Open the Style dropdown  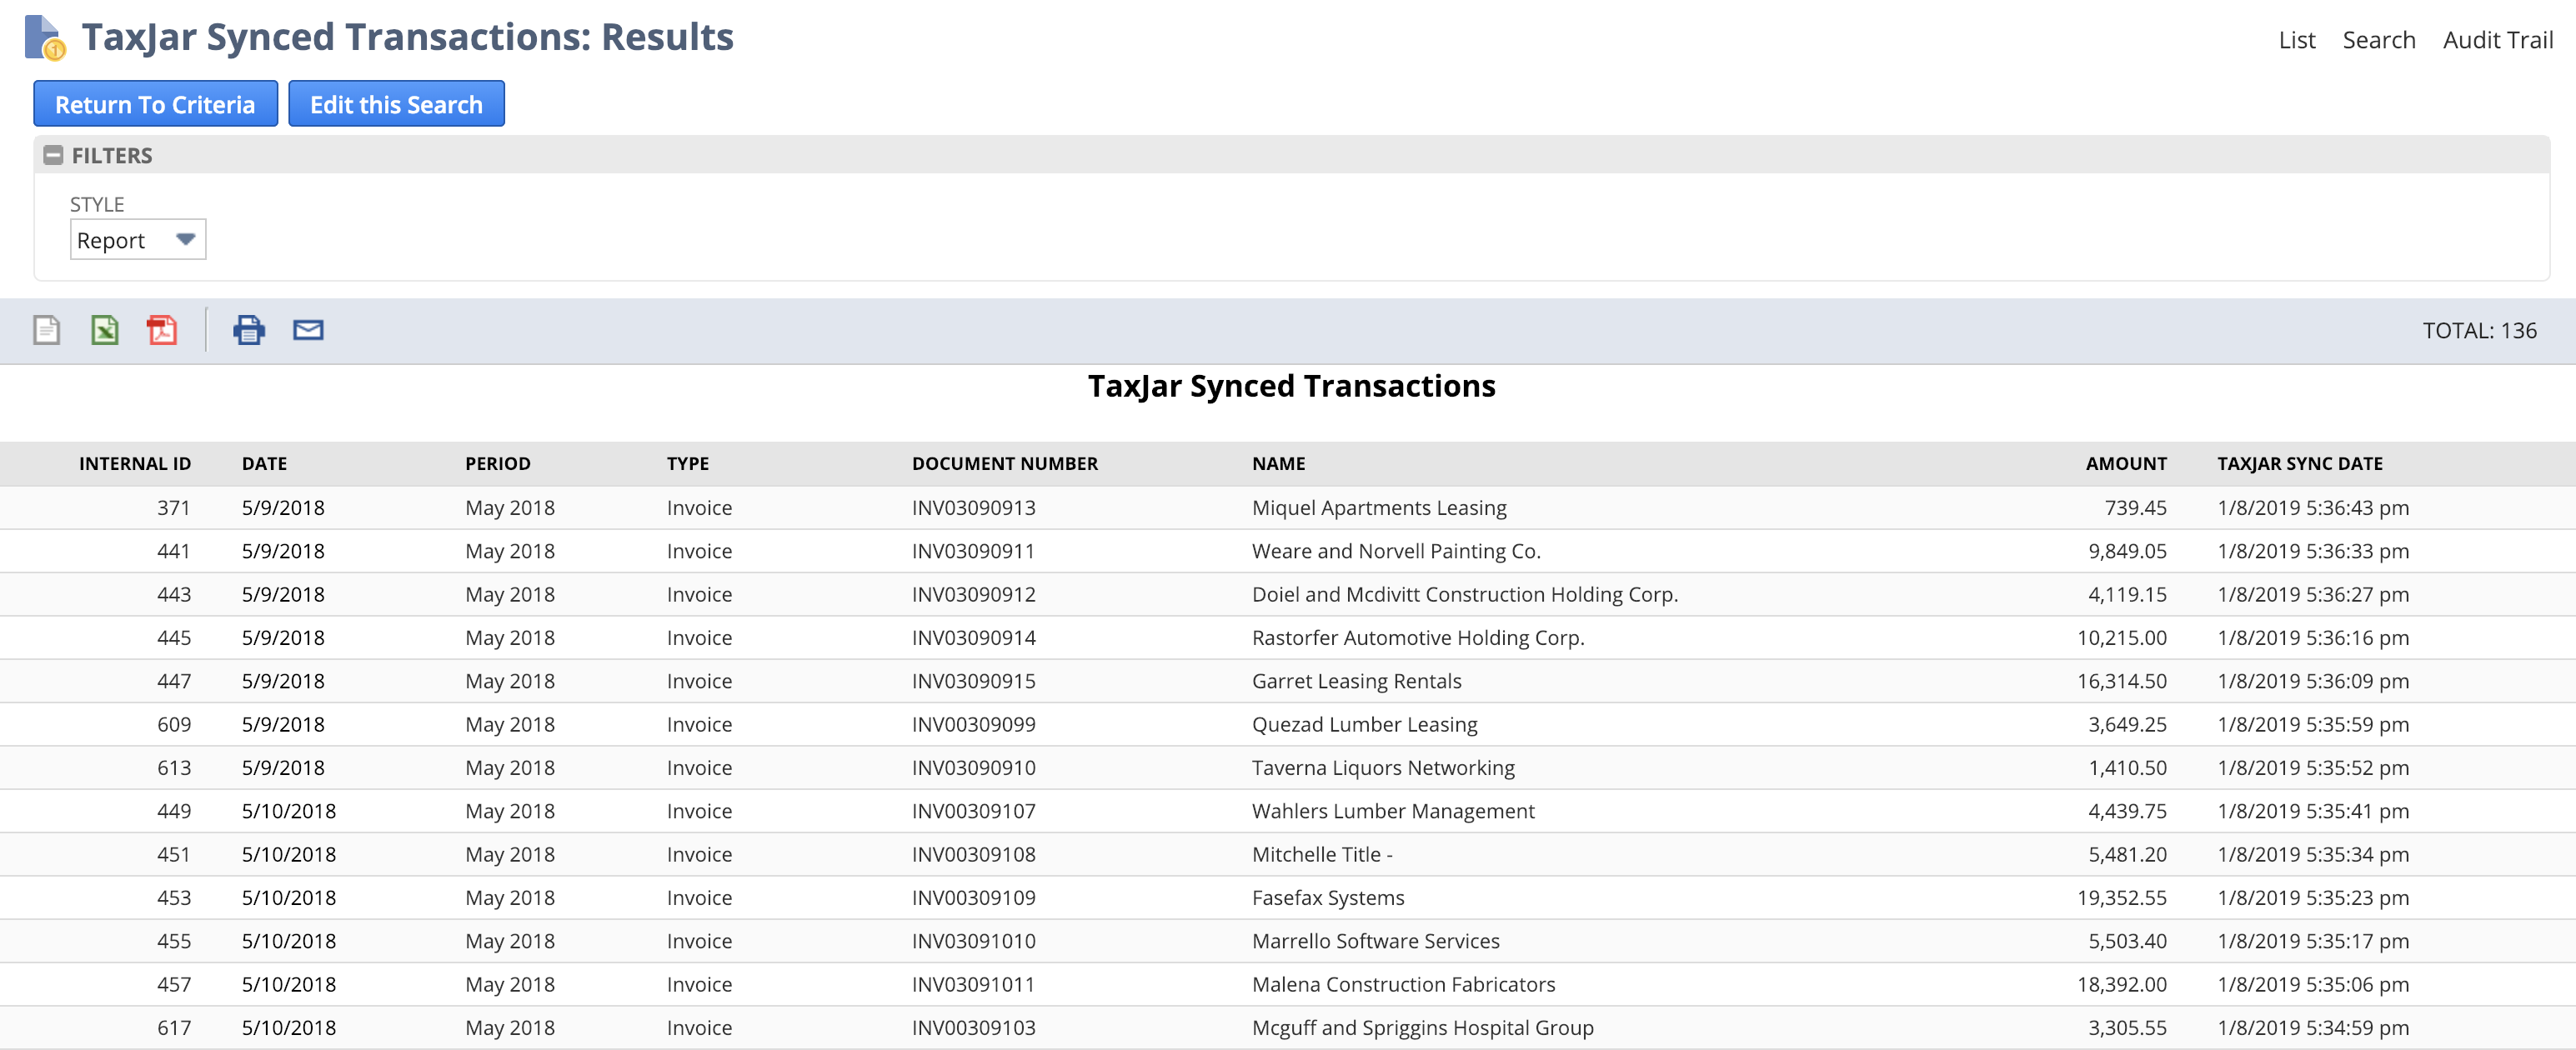(138, 240)
